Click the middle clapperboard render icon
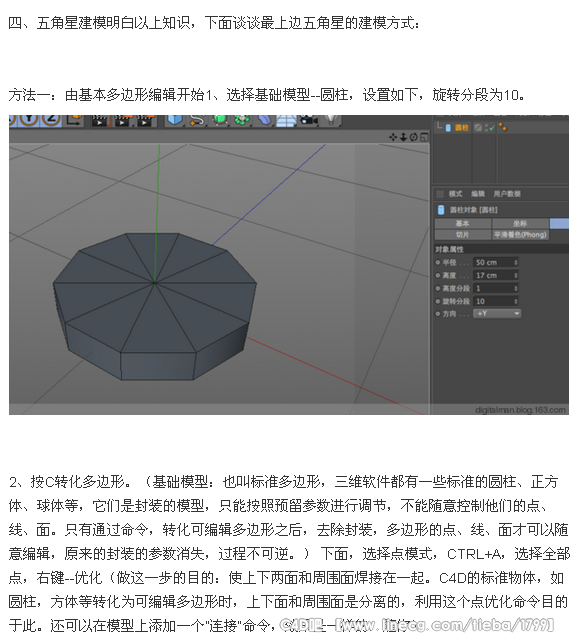This screenshot has width=580, height=642. (x=122, y=120)
